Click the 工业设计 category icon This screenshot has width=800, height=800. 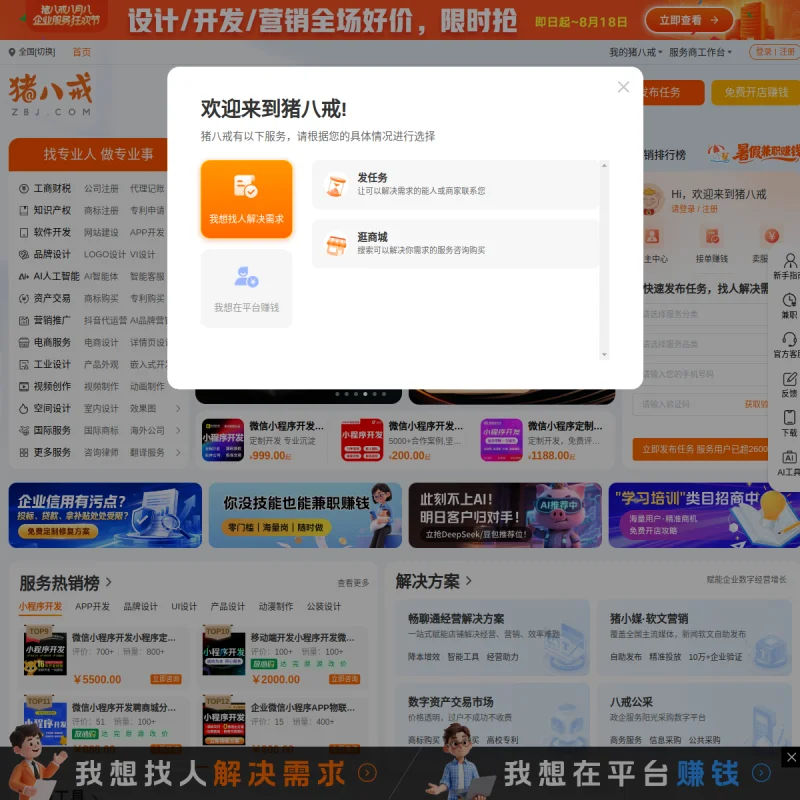(23, 364)
